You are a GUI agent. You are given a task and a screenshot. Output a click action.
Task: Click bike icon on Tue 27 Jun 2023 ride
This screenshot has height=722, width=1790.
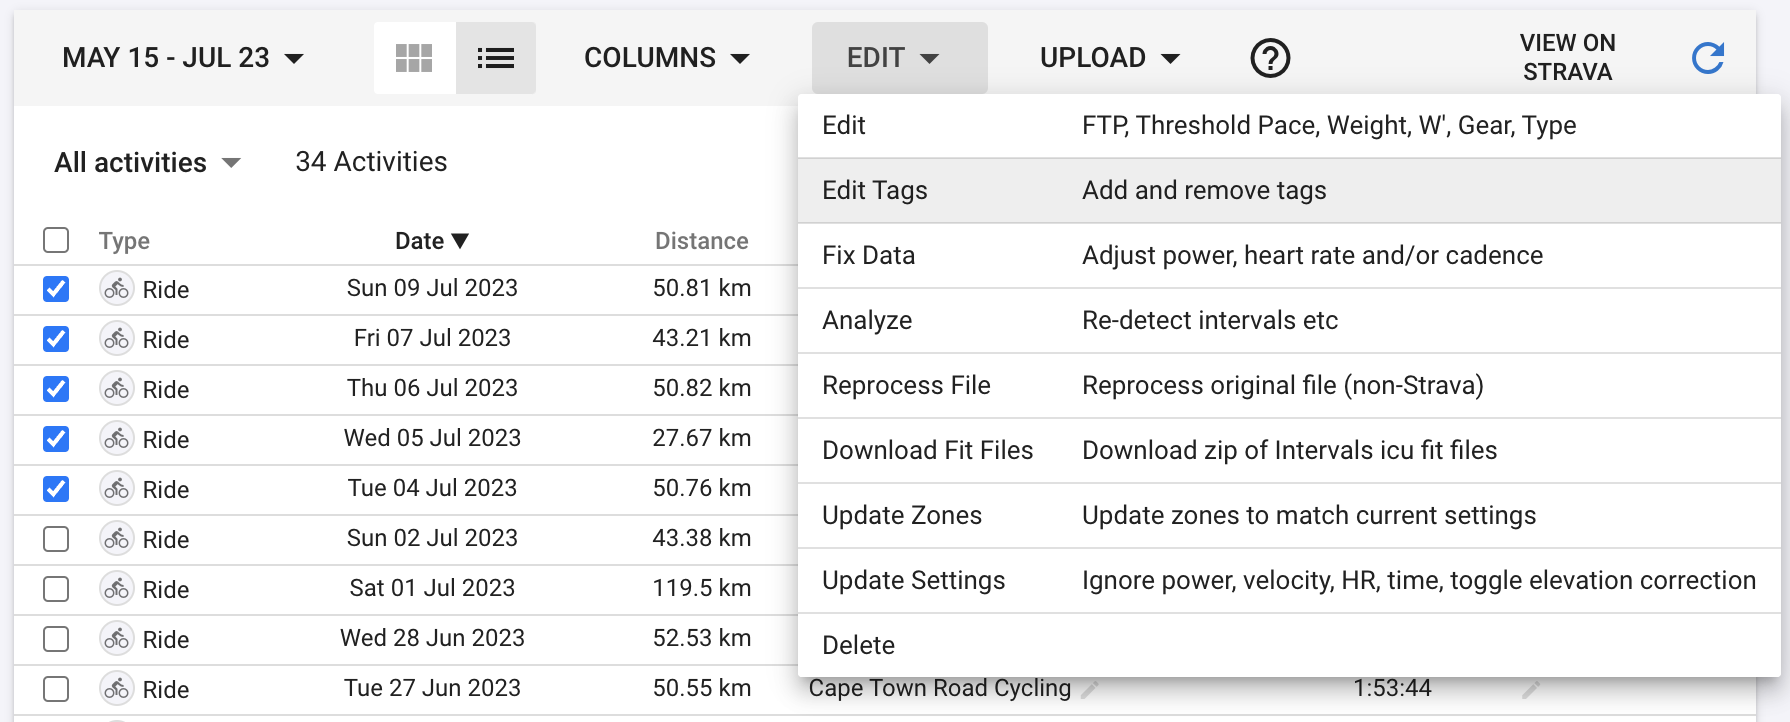point(117,689)
